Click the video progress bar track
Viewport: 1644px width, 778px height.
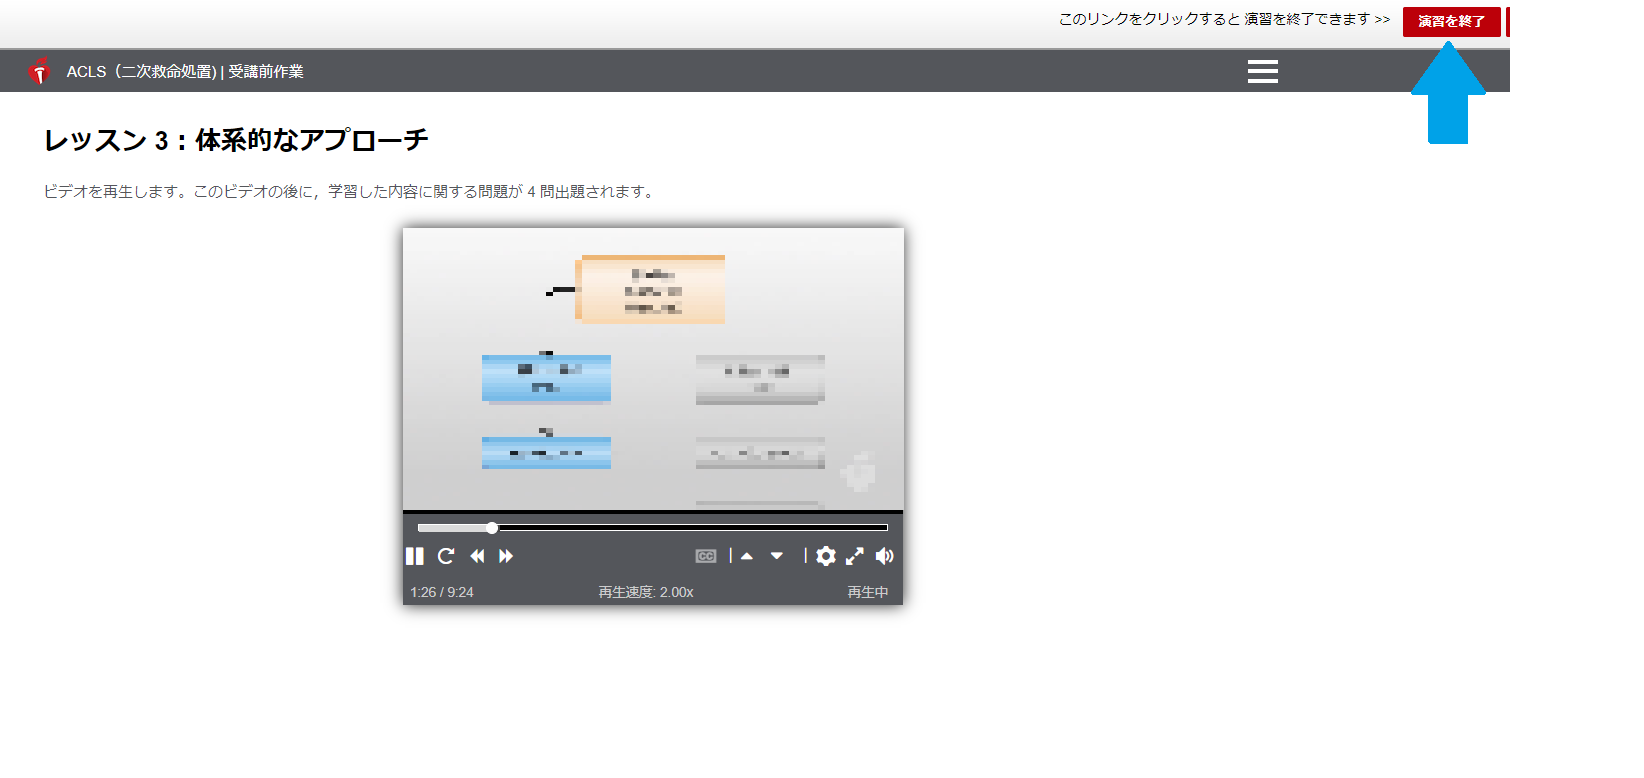653,527
